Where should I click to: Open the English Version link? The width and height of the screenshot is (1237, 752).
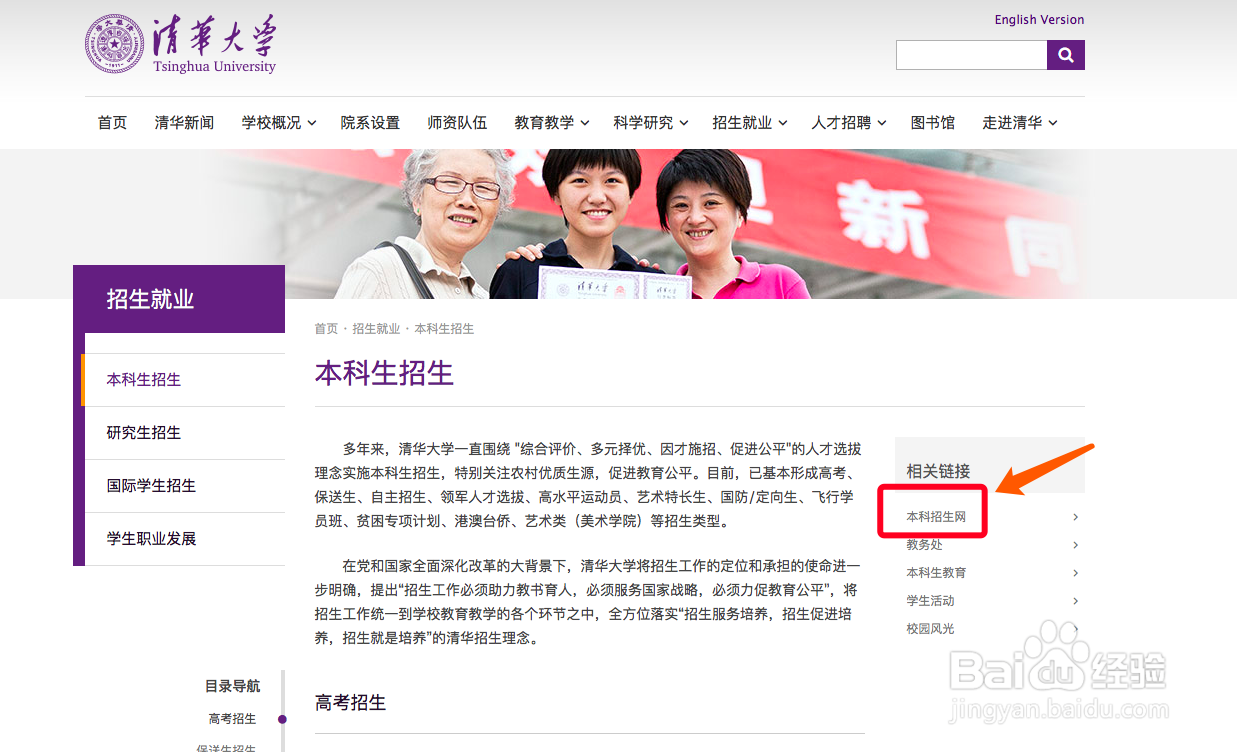point(1039,19)
